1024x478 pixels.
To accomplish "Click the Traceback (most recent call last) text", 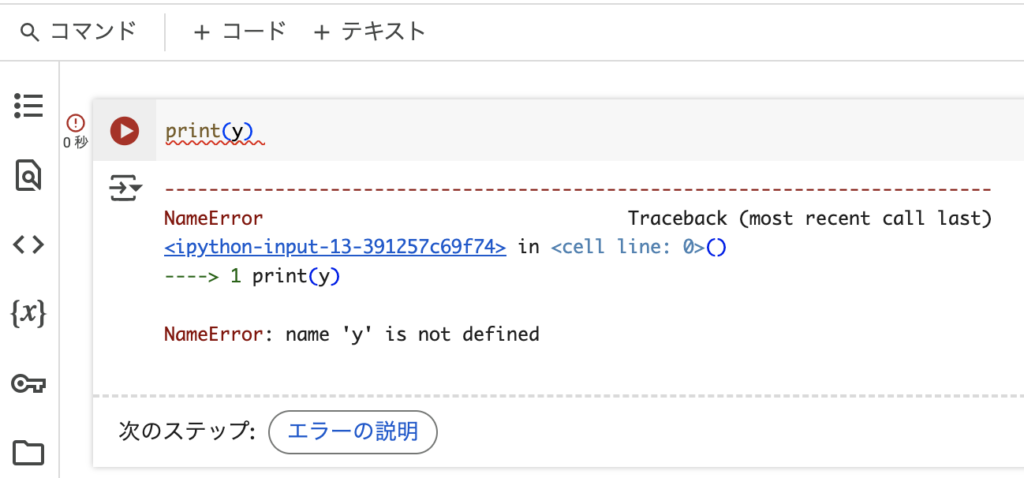I will [810, 219].
